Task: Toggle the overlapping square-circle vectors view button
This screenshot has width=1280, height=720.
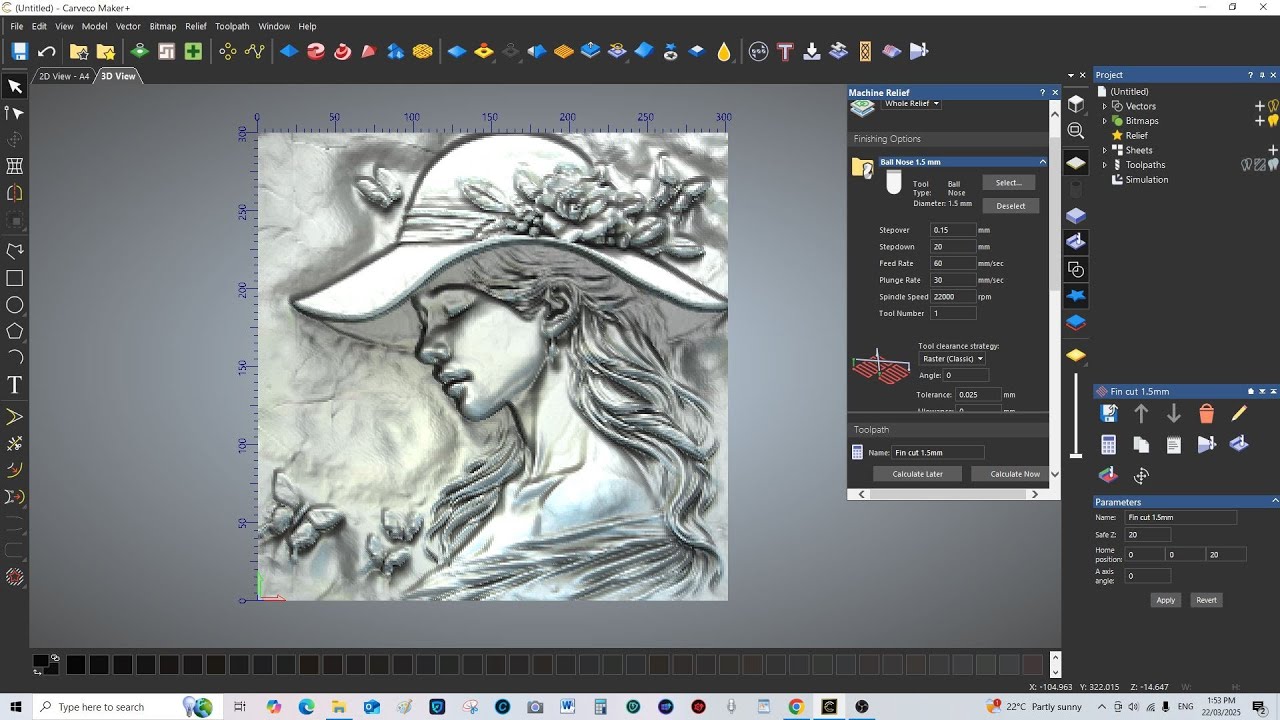Action: [1076, 270]
